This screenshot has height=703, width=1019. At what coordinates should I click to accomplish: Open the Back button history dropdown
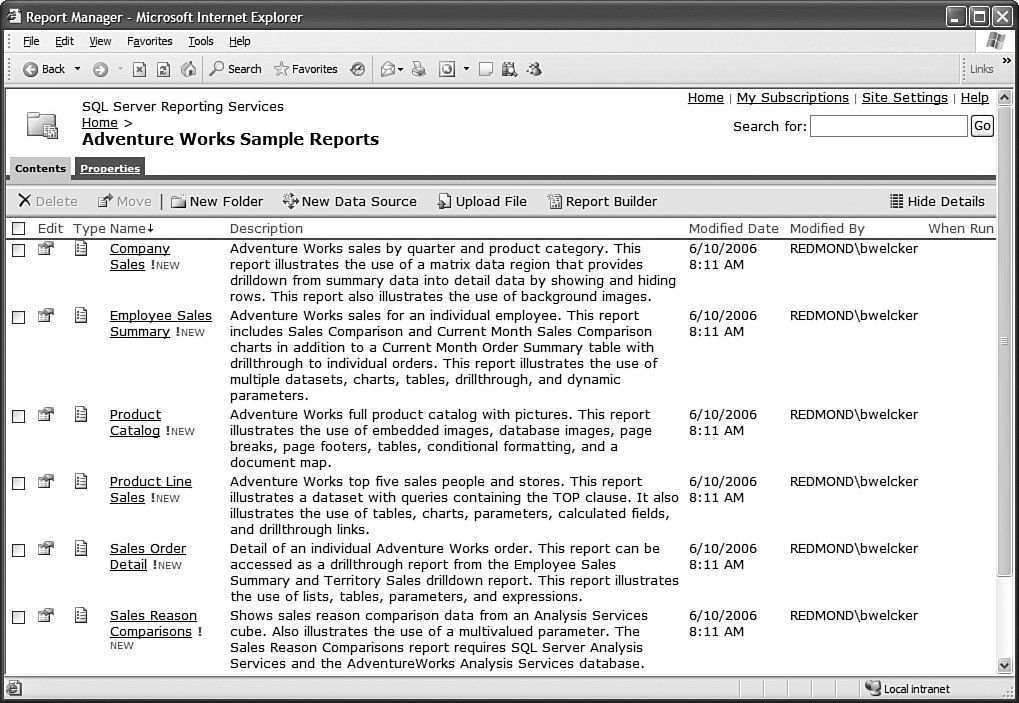pos(77,69)
